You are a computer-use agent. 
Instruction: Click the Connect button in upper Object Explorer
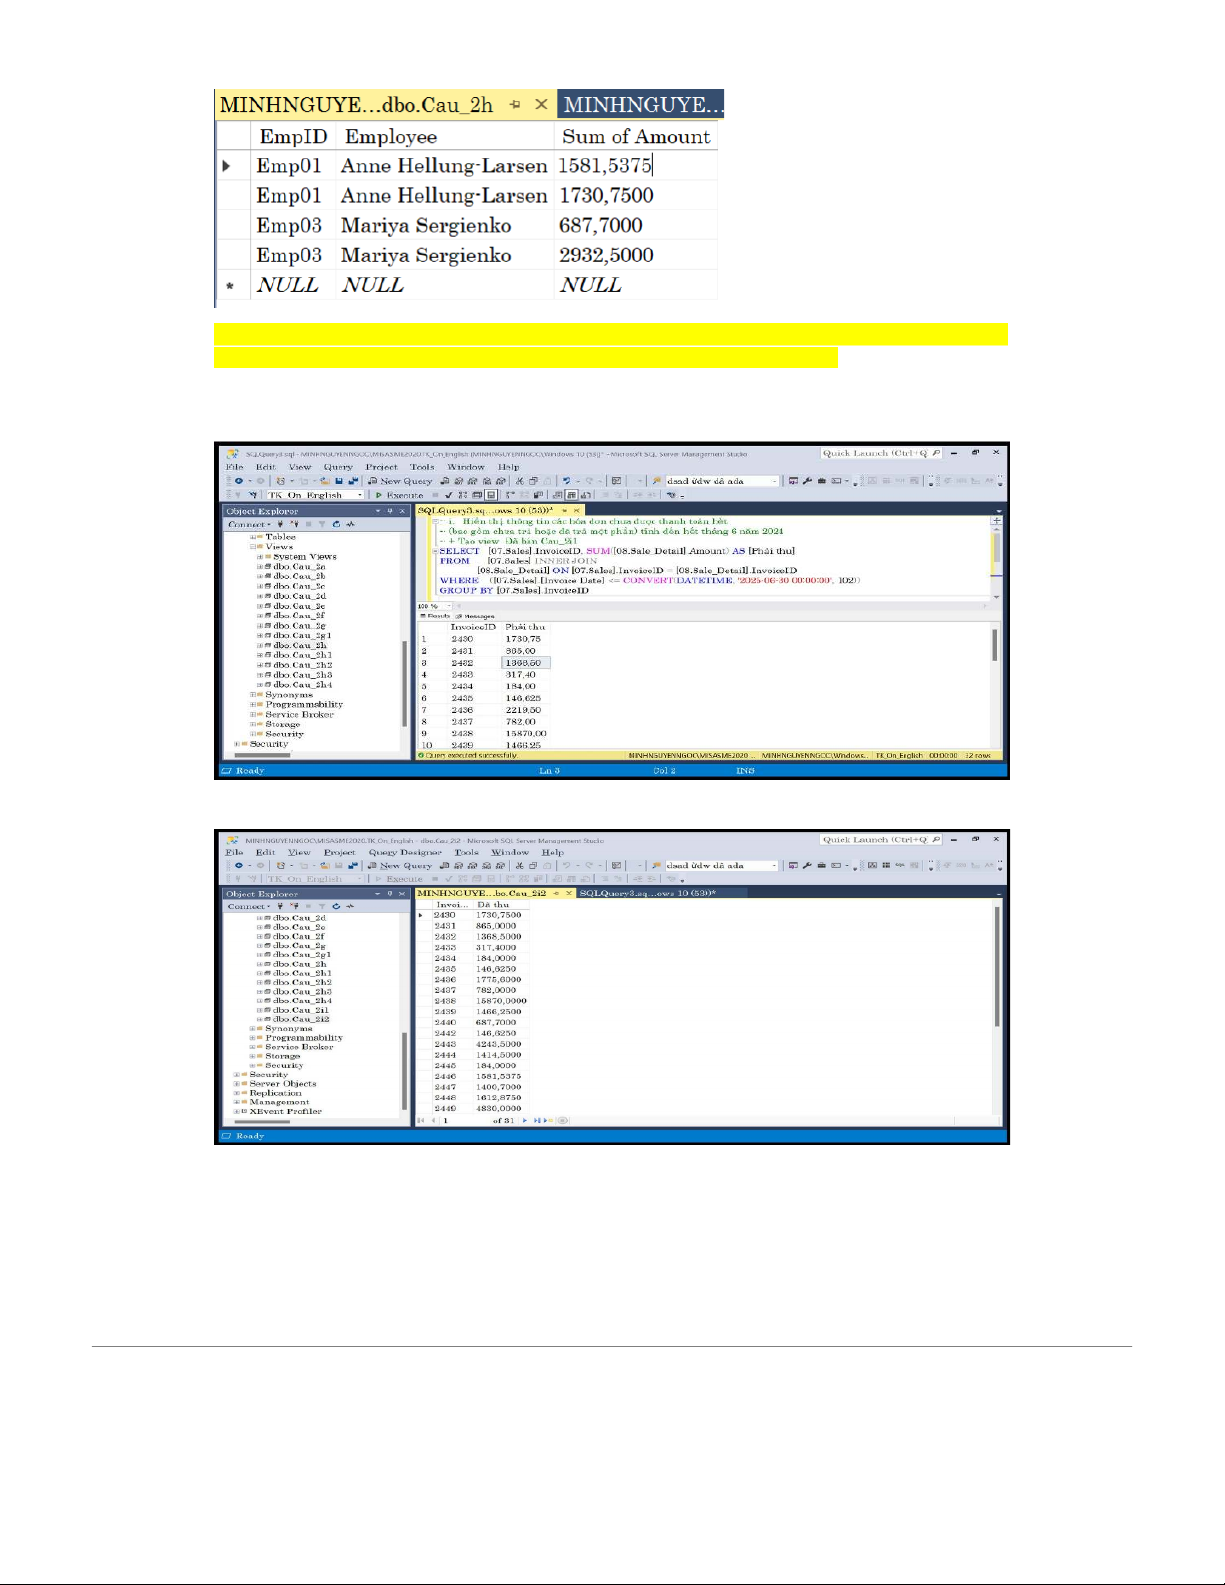click(x=247, y=524)
